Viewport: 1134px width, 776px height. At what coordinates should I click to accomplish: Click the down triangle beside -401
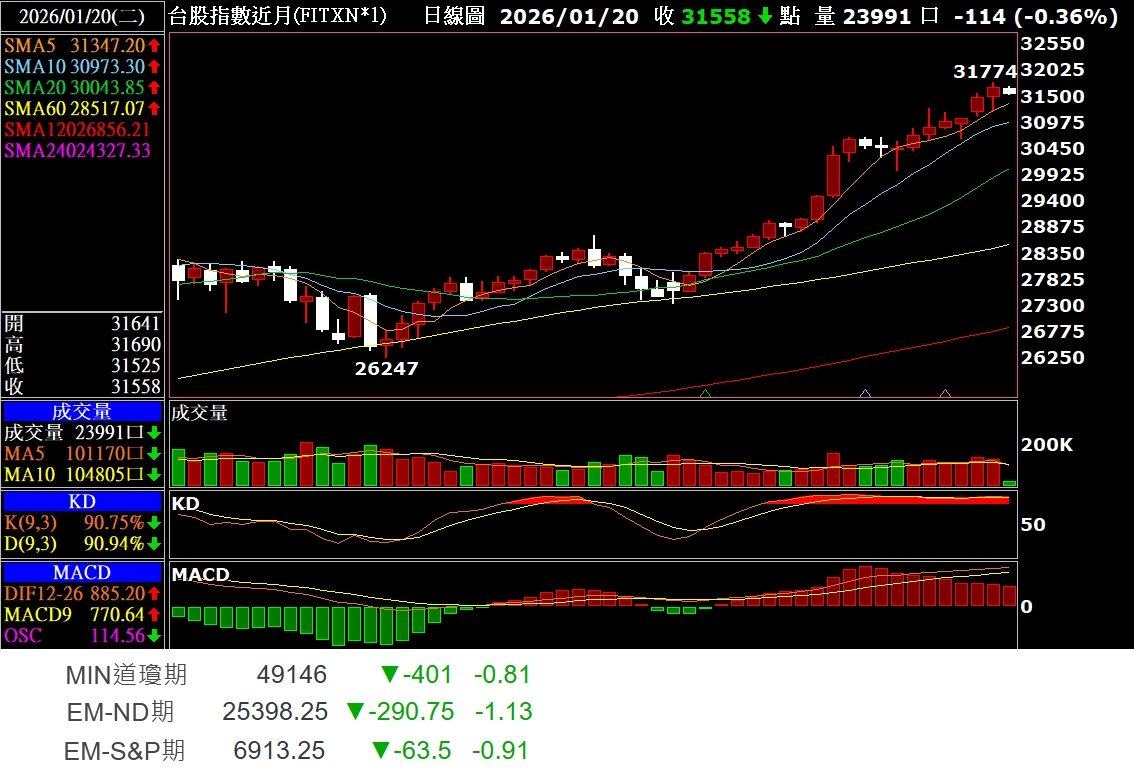[390, 675]
